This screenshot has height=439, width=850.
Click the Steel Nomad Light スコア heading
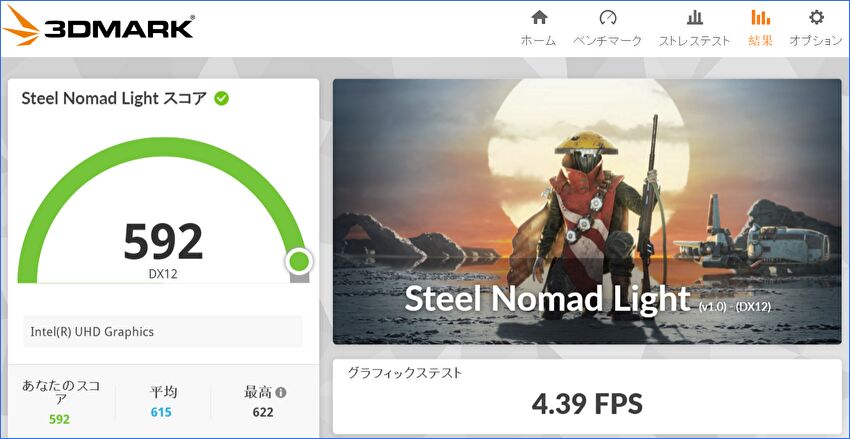point(114,98)
